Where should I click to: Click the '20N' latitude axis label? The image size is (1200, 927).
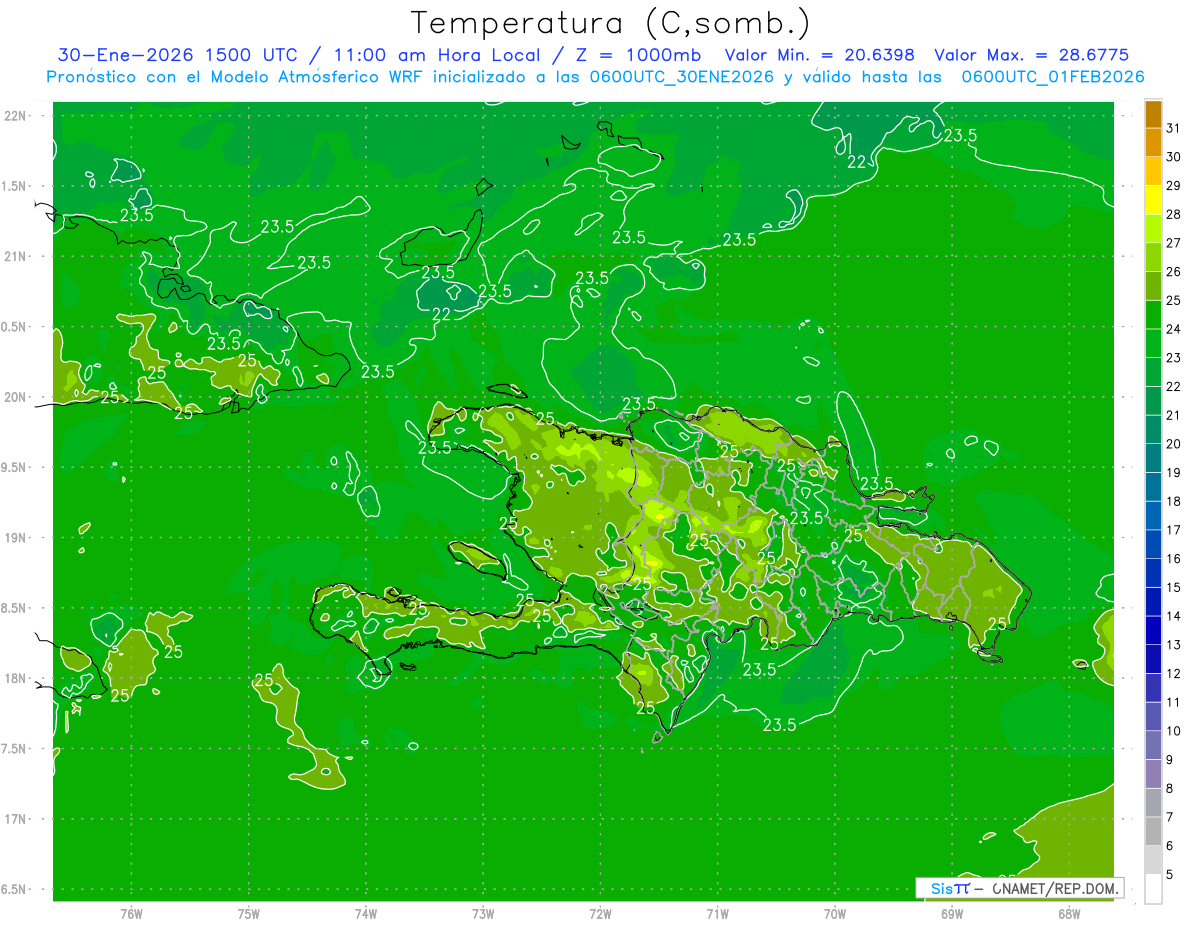pos(14,397)
